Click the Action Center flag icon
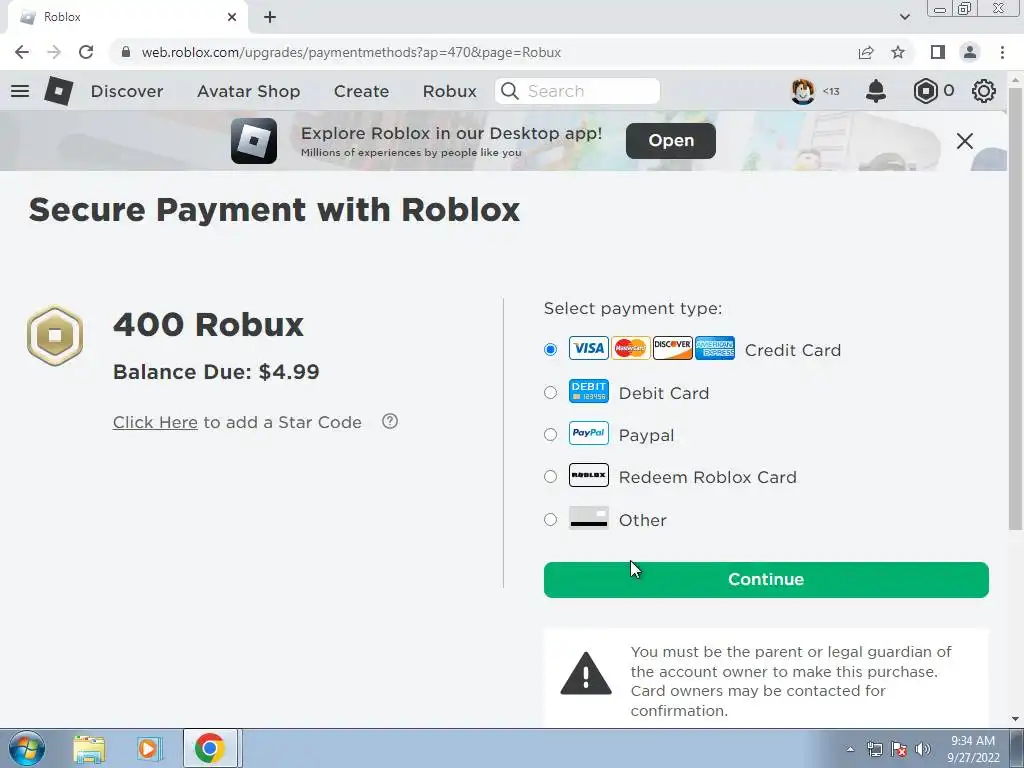Screen dimensions: 1024x768 899,749
